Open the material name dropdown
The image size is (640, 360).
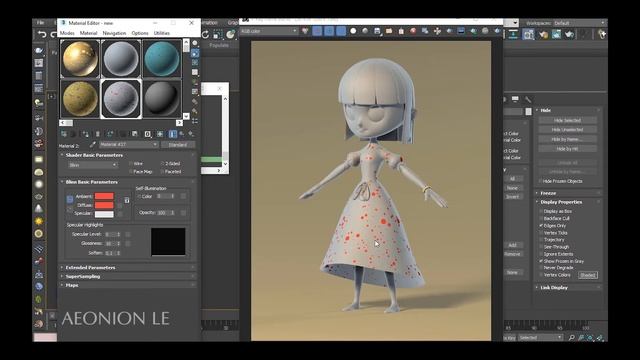[129, 145]
